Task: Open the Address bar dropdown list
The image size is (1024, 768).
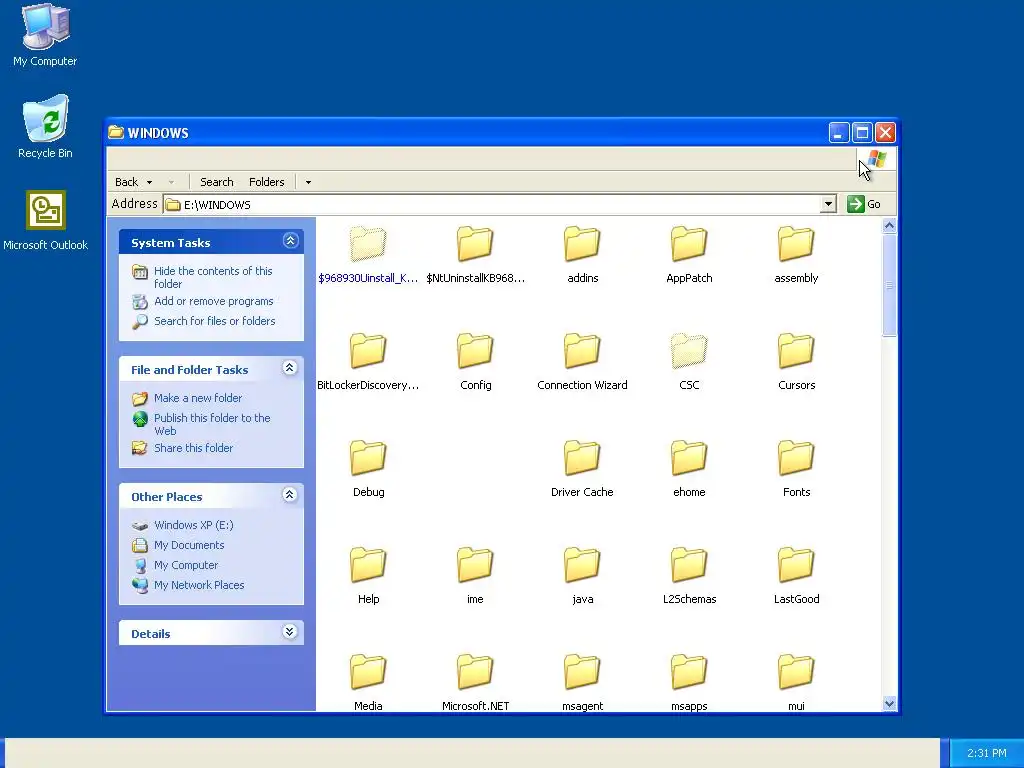Action: (x=828, y=204)
